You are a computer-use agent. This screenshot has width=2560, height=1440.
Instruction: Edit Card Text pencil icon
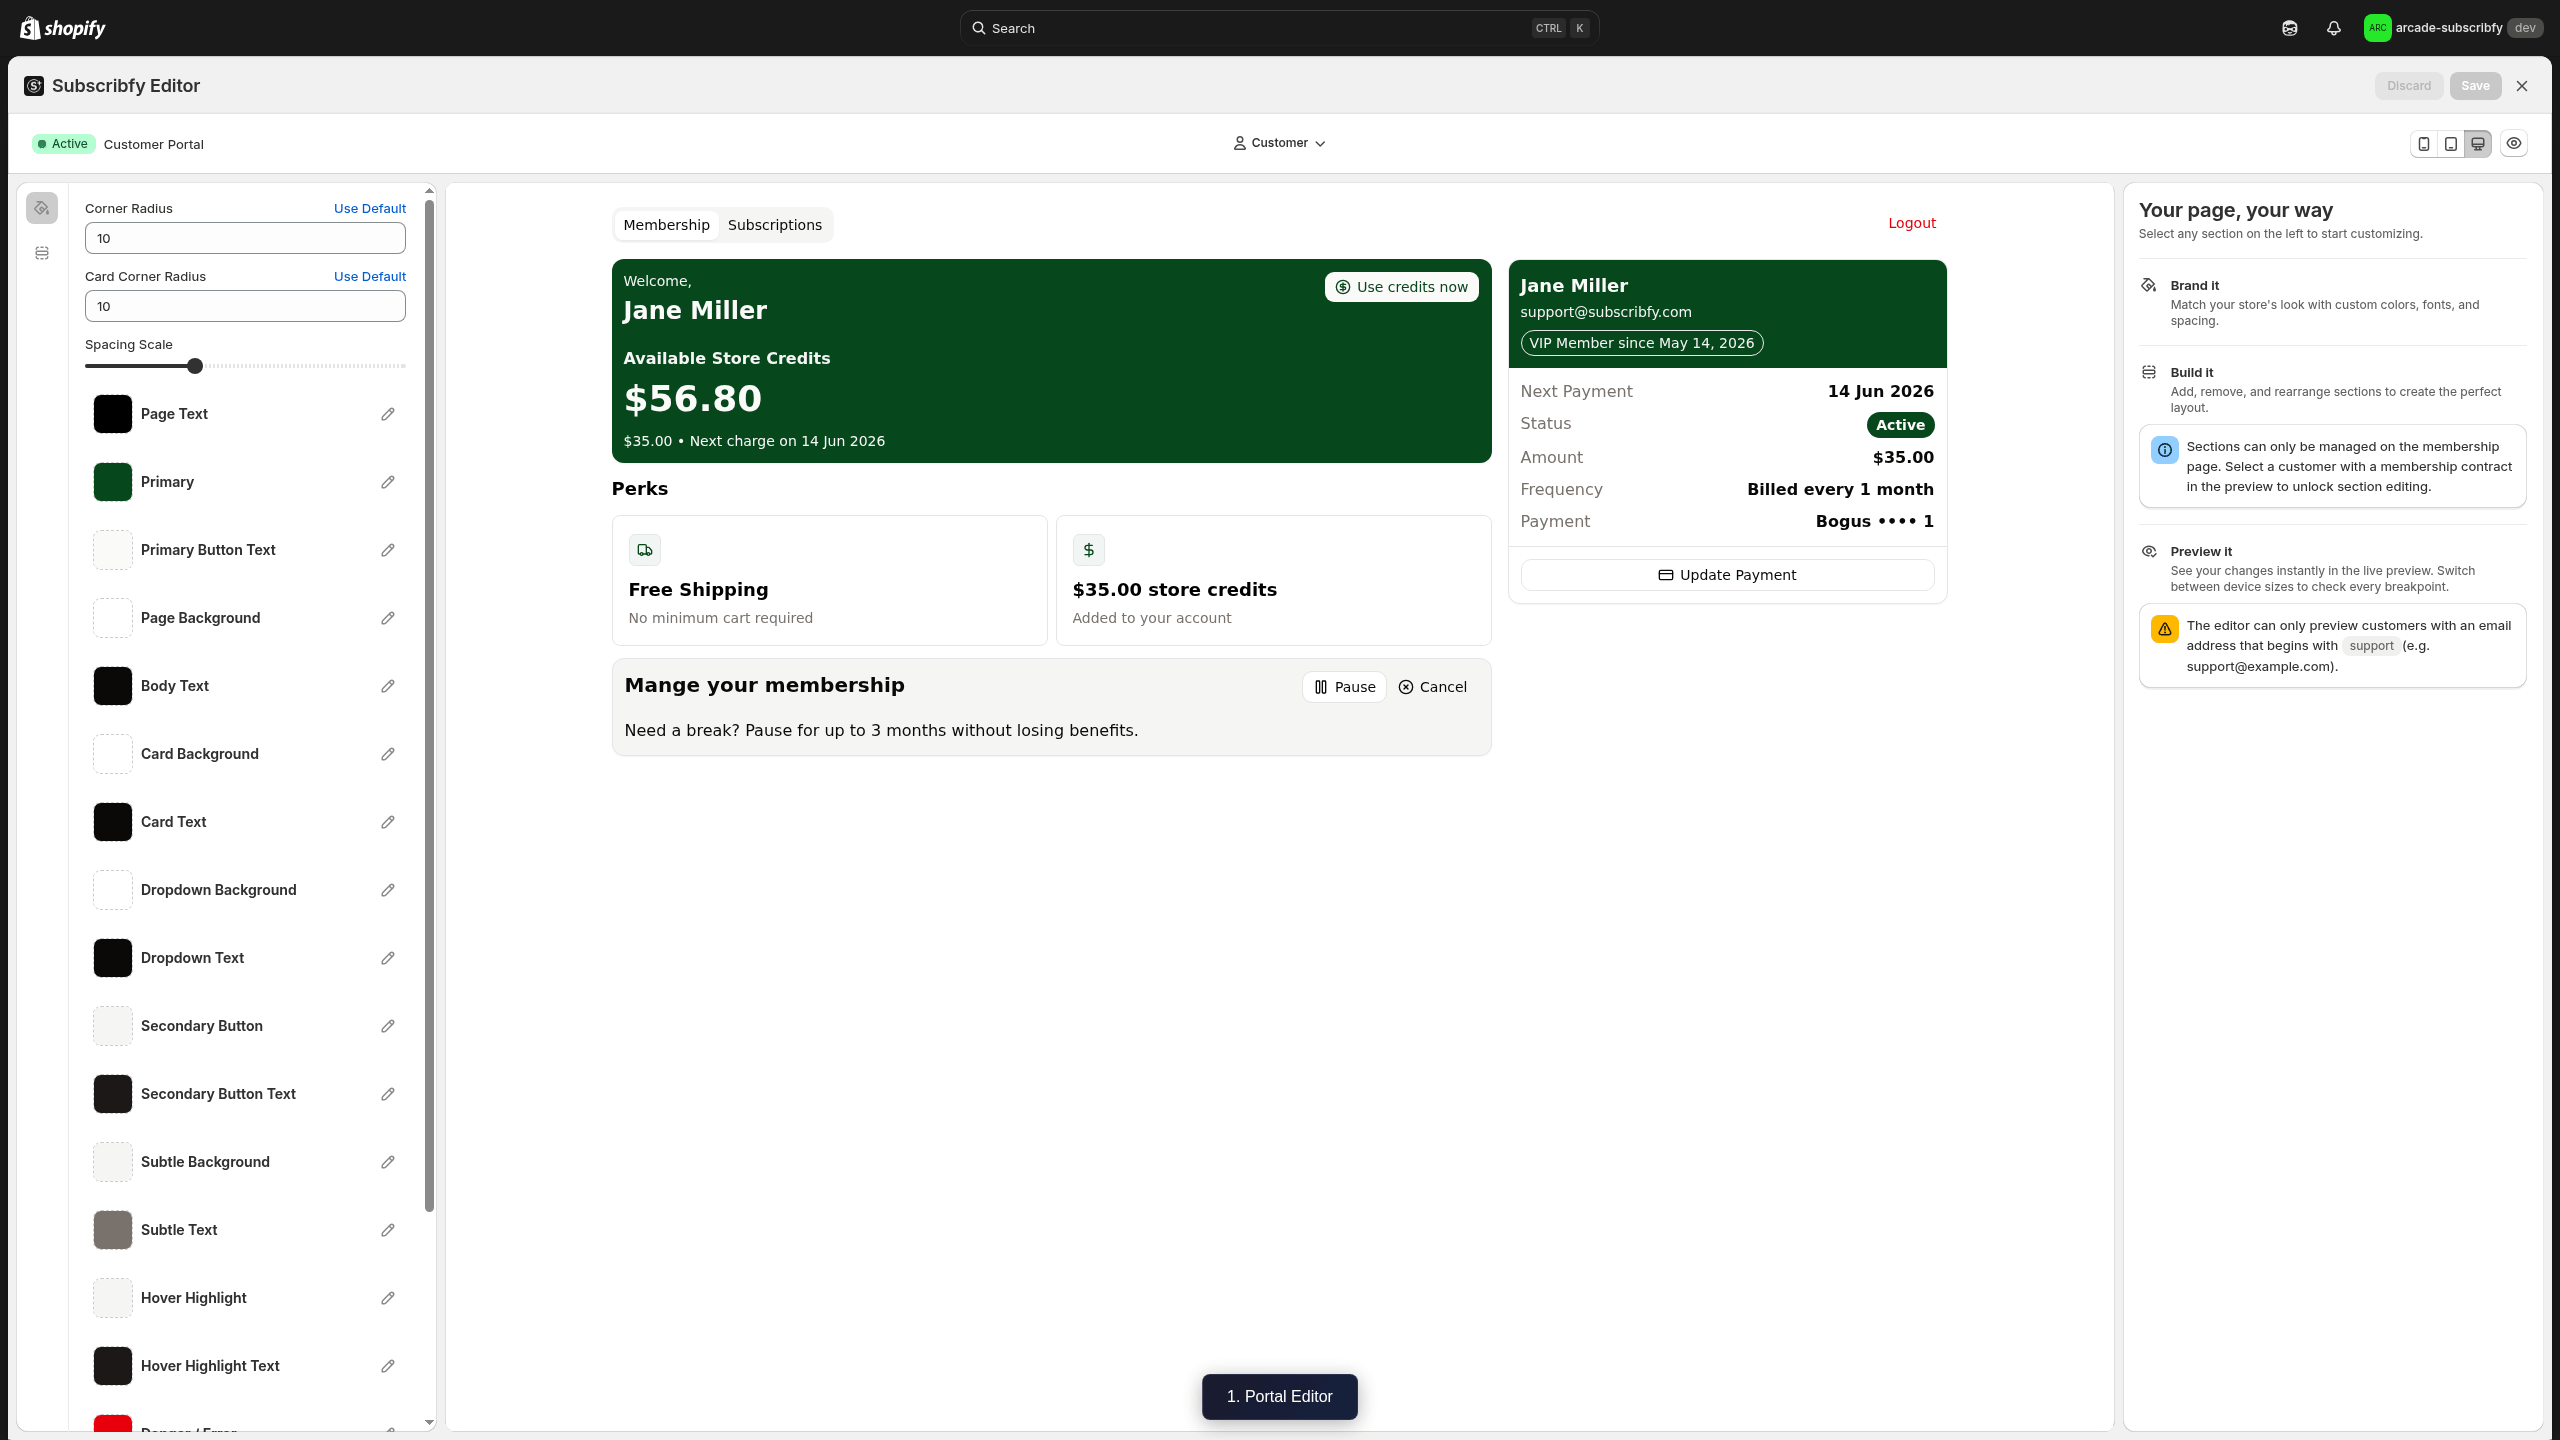click(388, 822)
